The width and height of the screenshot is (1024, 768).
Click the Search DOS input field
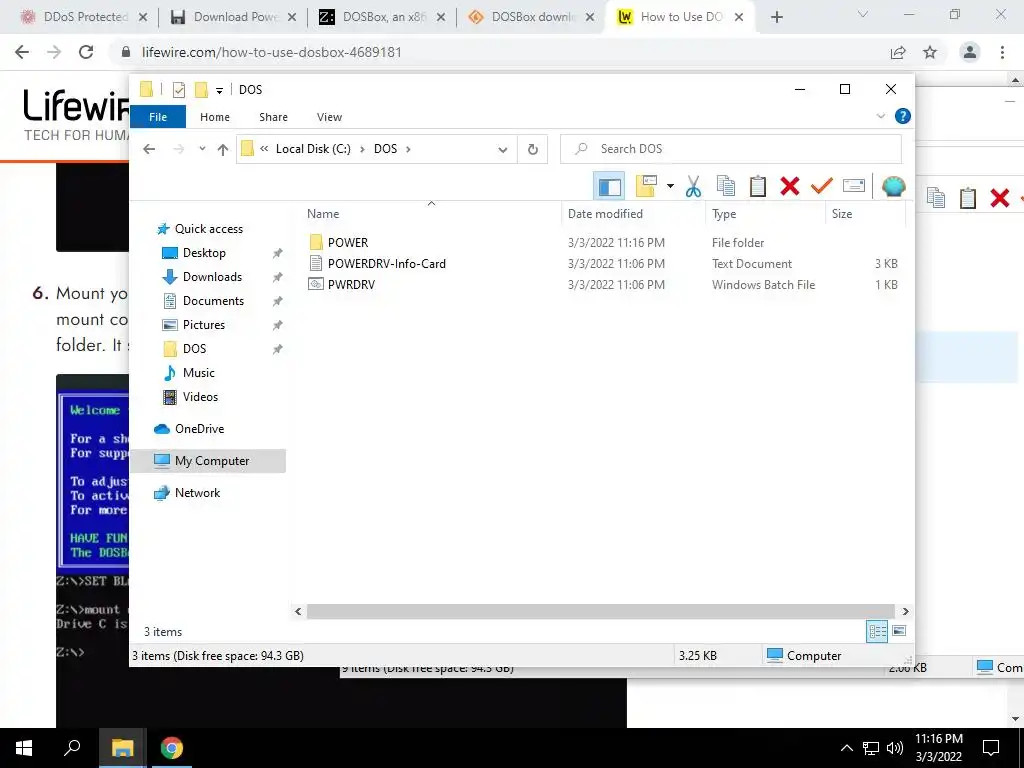tap(731, 149)
